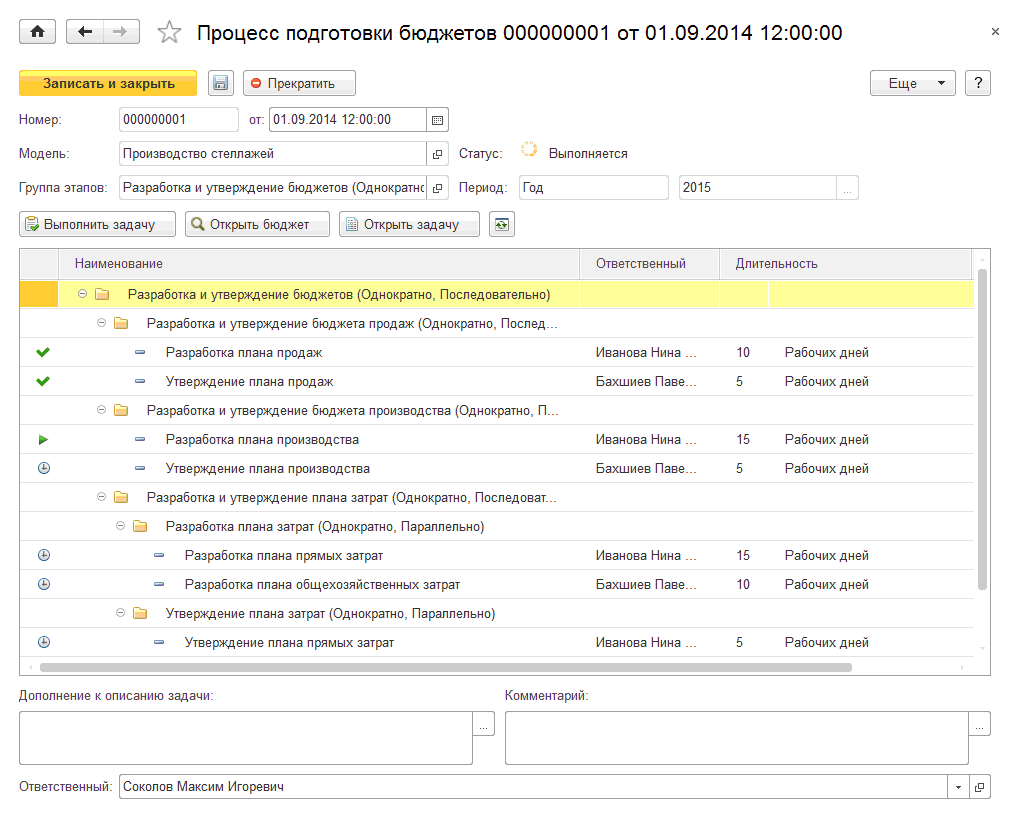The image size is (1017, 813).
Task: Click the Записать и закрыть button
Action: coord(109,84)
